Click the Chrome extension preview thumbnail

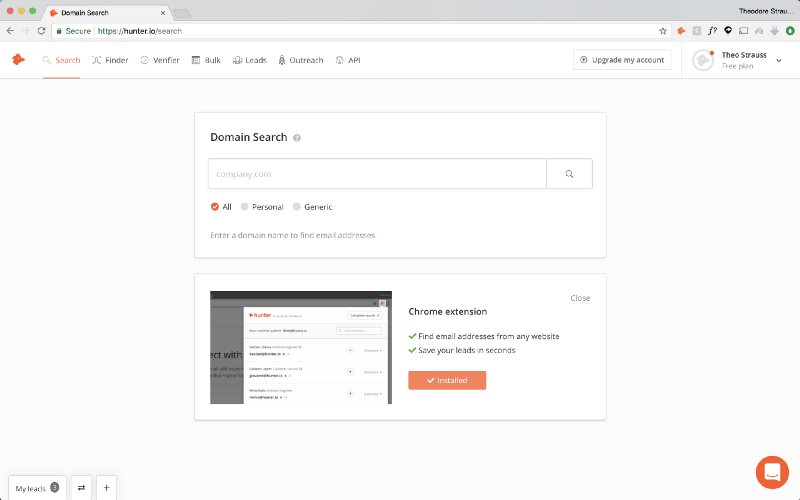click(x=300, y=347)
